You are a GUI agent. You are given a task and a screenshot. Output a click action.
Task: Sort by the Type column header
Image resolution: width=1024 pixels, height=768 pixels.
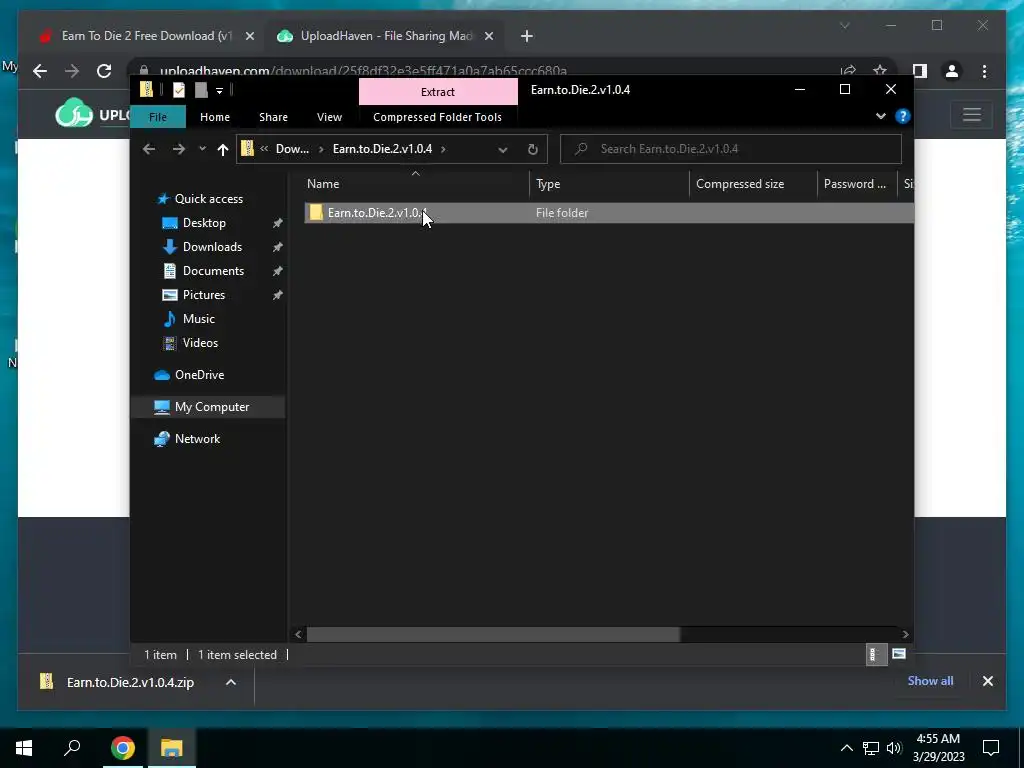tap(609, 184)
